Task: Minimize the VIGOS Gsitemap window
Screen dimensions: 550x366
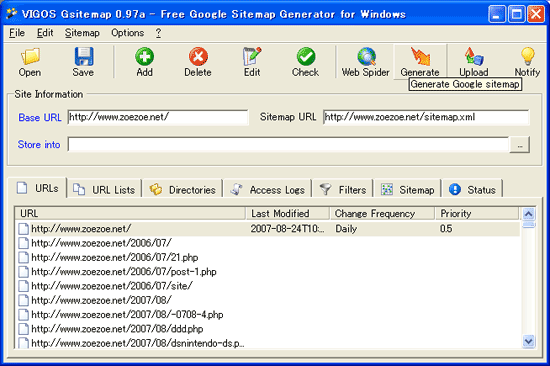Action: [x=497, y=14]
